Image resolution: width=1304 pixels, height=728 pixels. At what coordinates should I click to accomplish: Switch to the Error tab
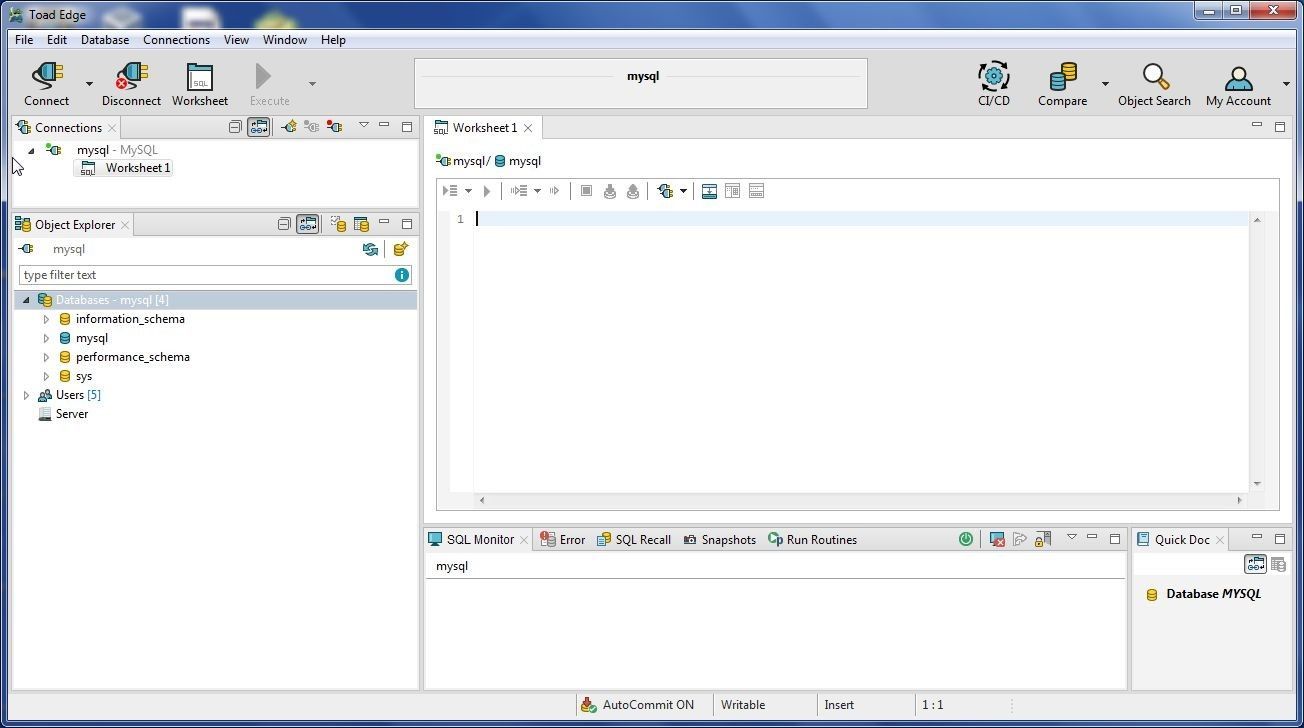(x=563, y=539)
